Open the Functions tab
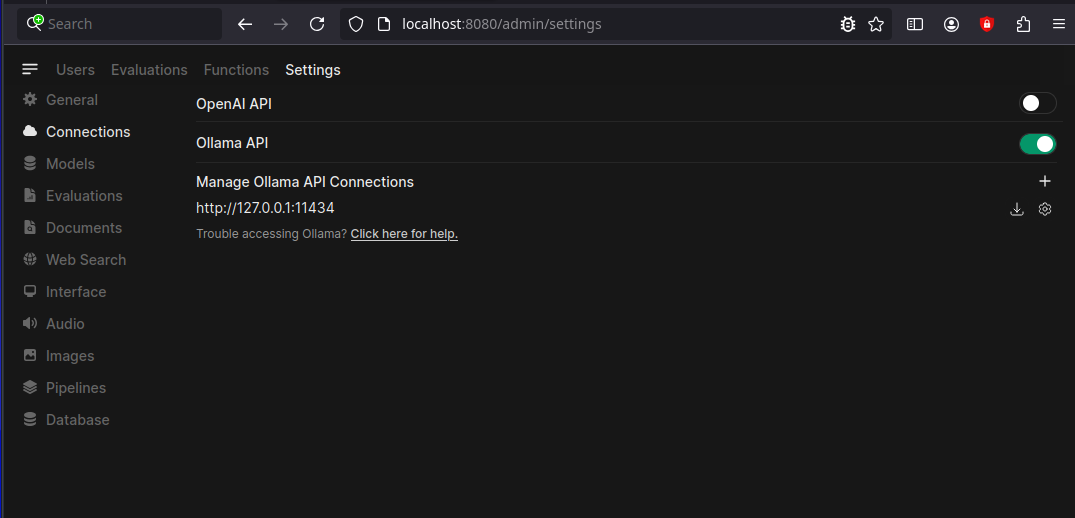This screenshot has width=1075, height=518. (237, 70)
